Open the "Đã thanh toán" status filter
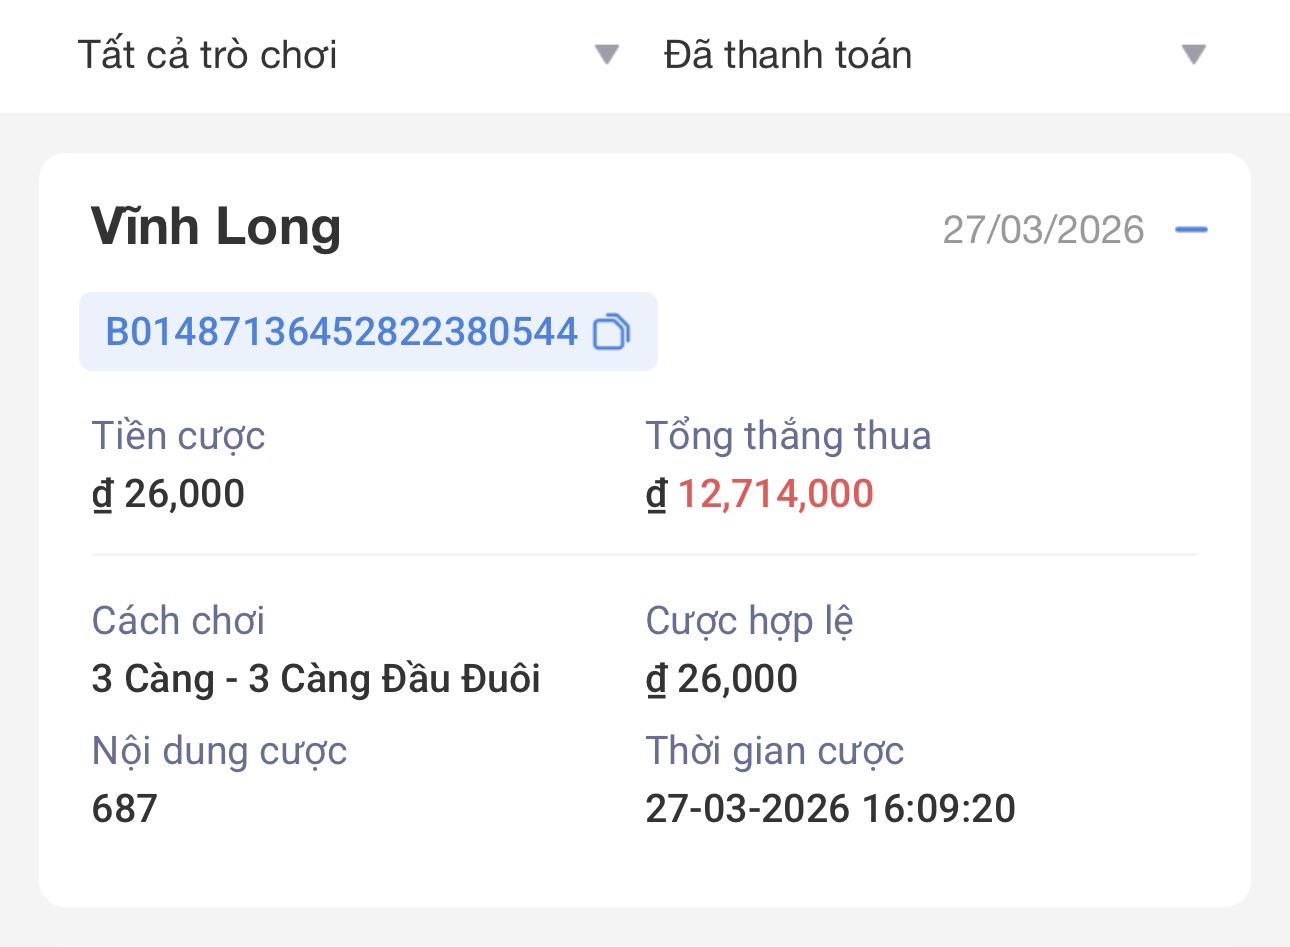 (x=788, y=55)
